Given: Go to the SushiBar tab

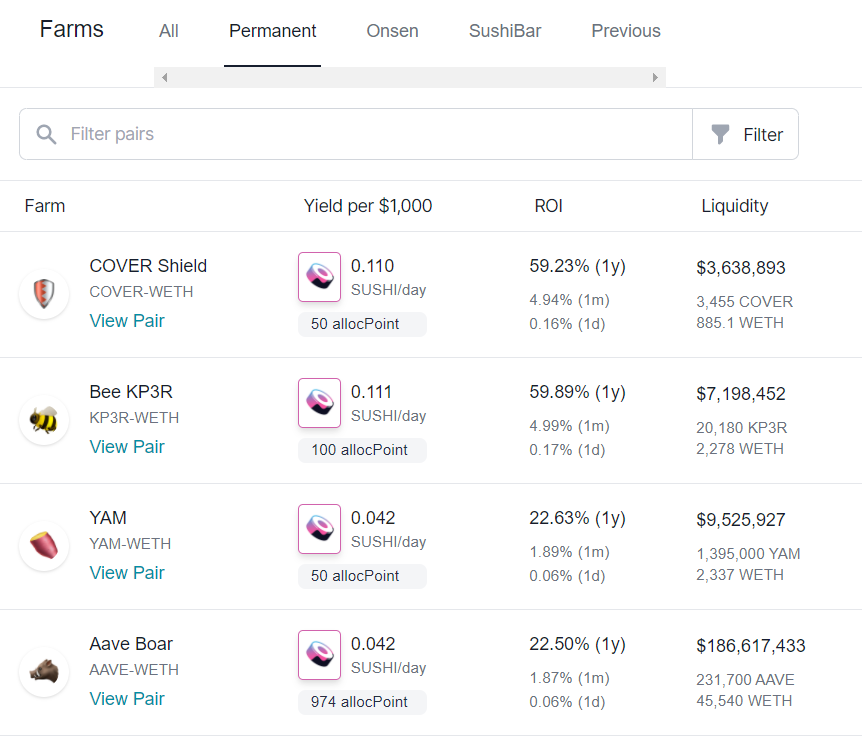Looking at the screenshot, I should (x=505, y=31).
